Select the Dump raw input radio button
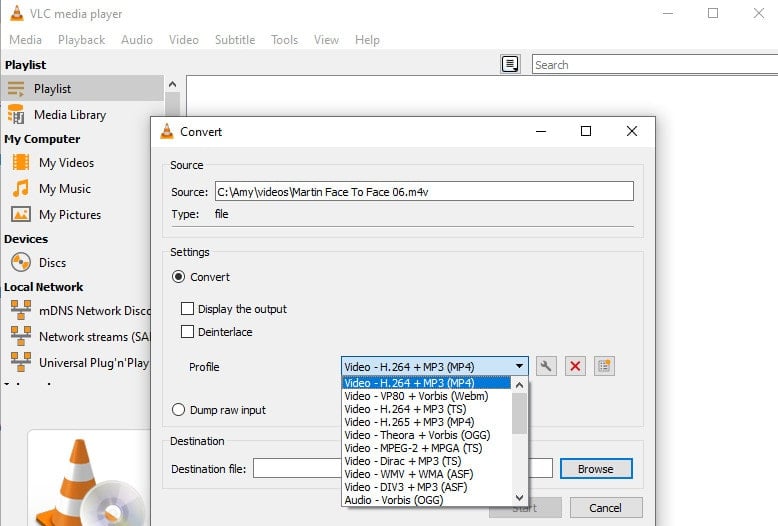778x526 pixels. 178,410
